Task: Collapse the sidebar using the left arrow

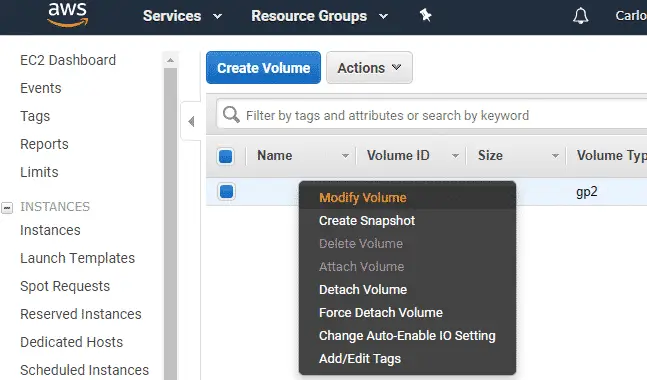Action: [191, 122]
